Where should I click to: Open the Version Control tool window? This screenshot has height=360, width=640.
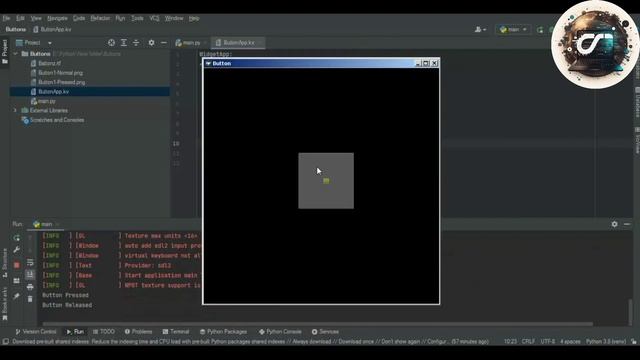coord(36,332)
